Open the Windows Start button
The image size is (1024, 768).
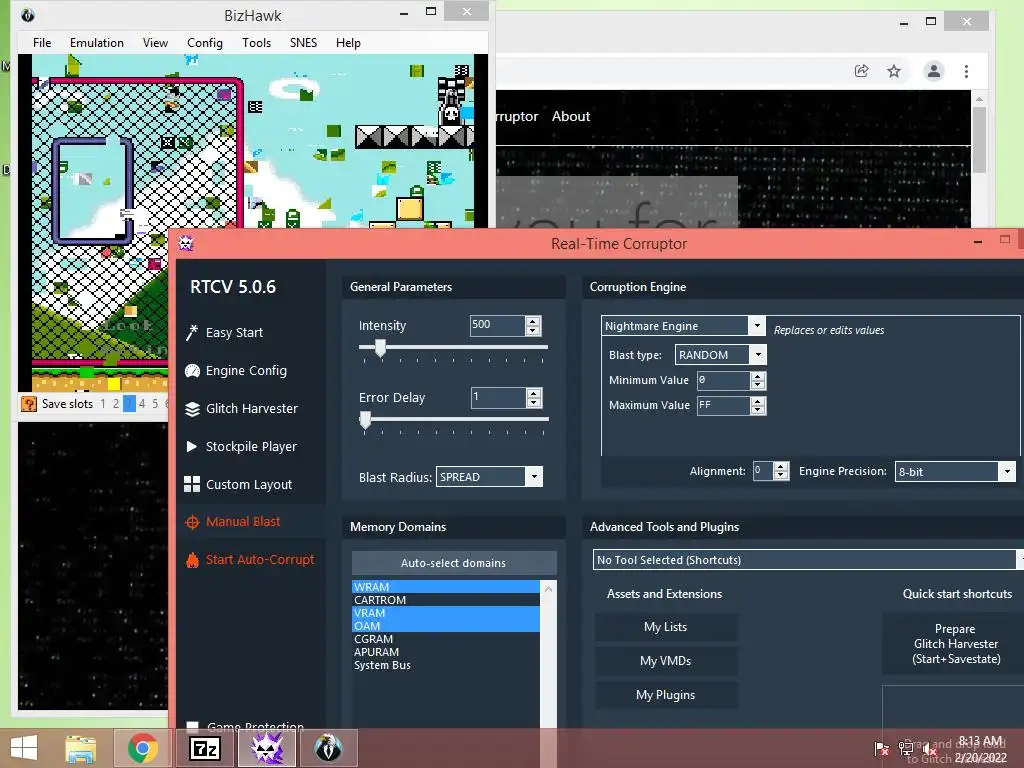(x=24, y=748)
